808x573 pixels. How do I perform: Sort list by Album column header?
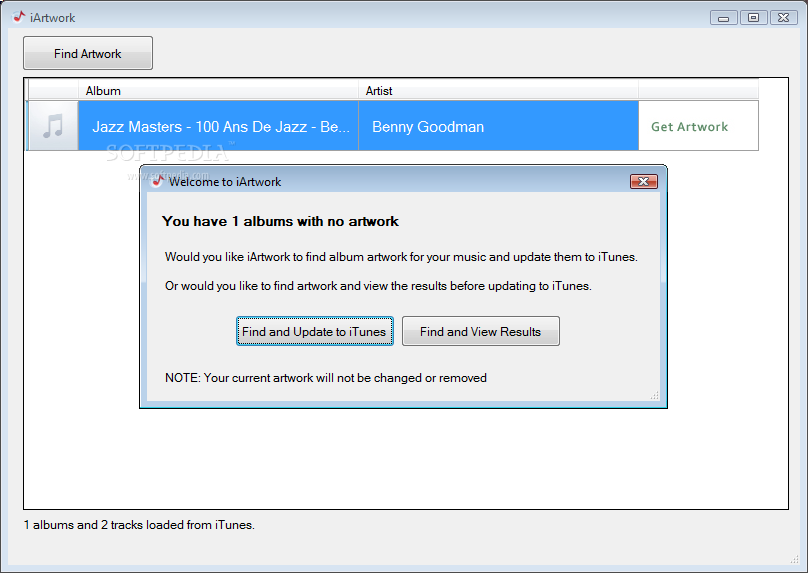click(218, 91)
